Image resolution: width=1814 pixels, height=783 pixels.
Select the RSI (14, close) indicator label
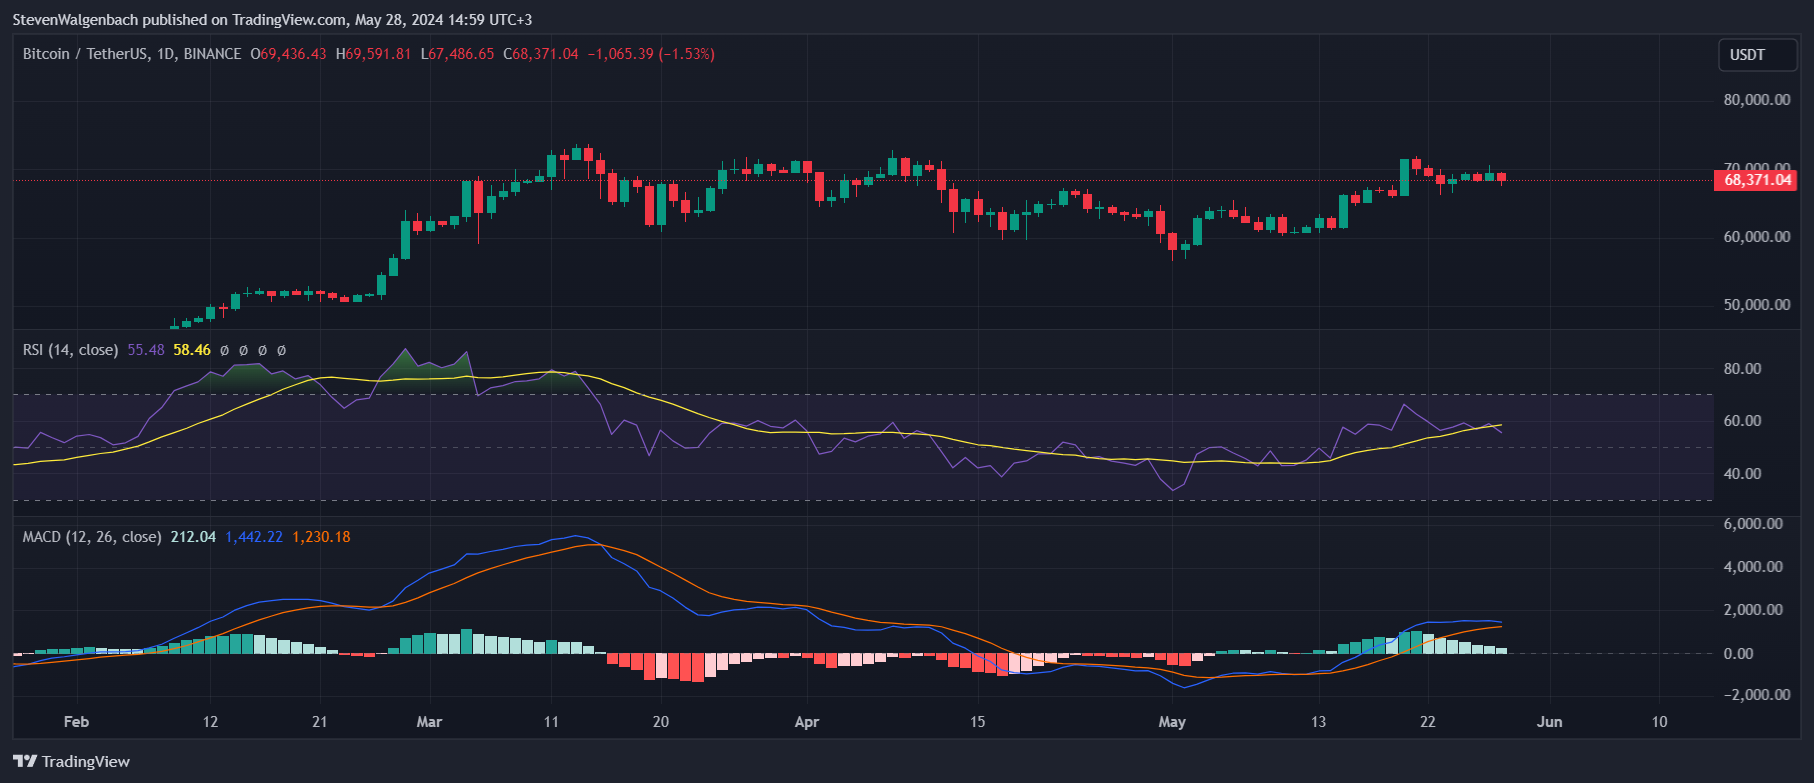click(70, 350)
